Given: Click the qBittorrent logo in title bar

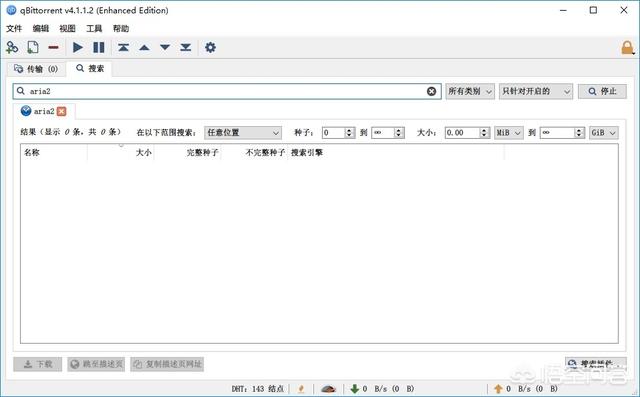Looking at the screenshot, I should coord(11,10).
